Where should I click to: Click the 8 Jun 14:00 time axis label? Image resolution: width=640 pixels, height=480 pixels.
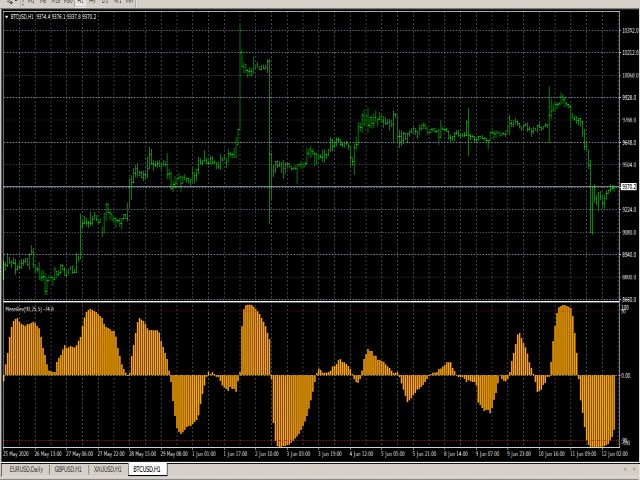tap(457, 454)
